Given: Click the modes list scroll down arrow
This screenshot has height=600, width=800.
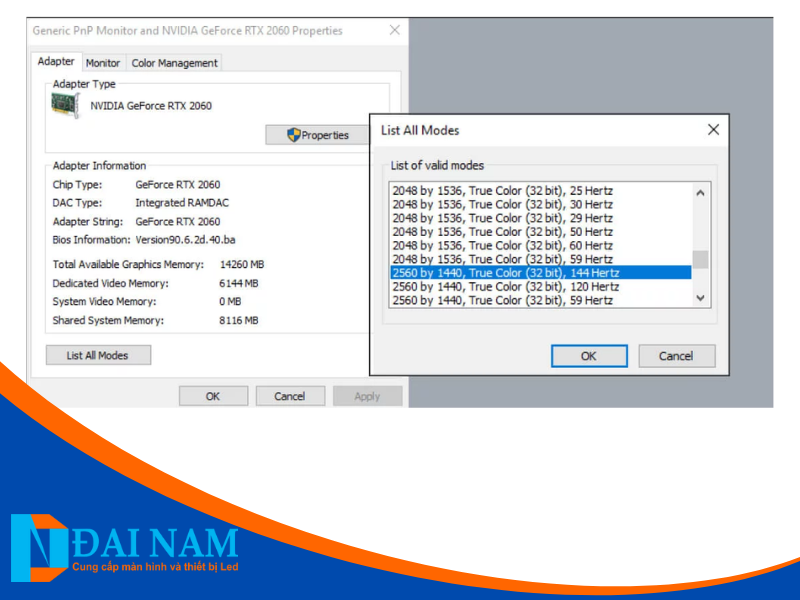Looking at the screenshot, I should [701, 298].
